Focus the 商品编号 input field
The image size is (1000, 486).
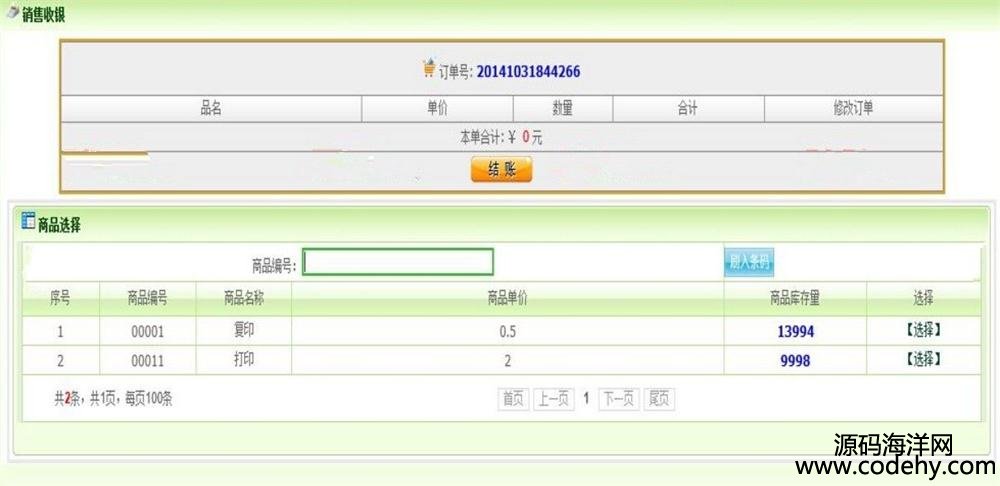[x=398, y=262]
